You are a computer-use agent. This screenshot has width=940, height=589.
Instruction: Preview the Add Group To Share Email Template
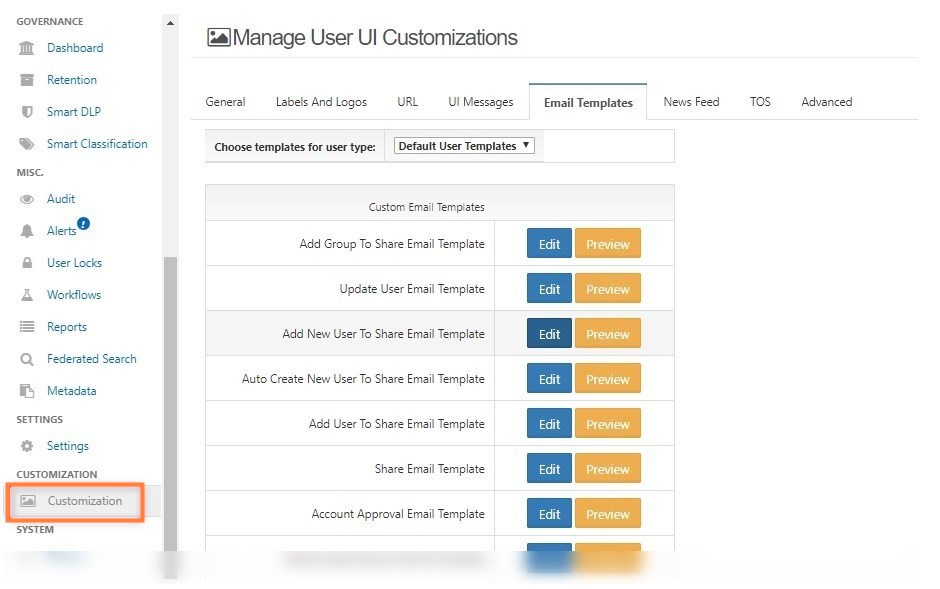[x=608, y=243]
